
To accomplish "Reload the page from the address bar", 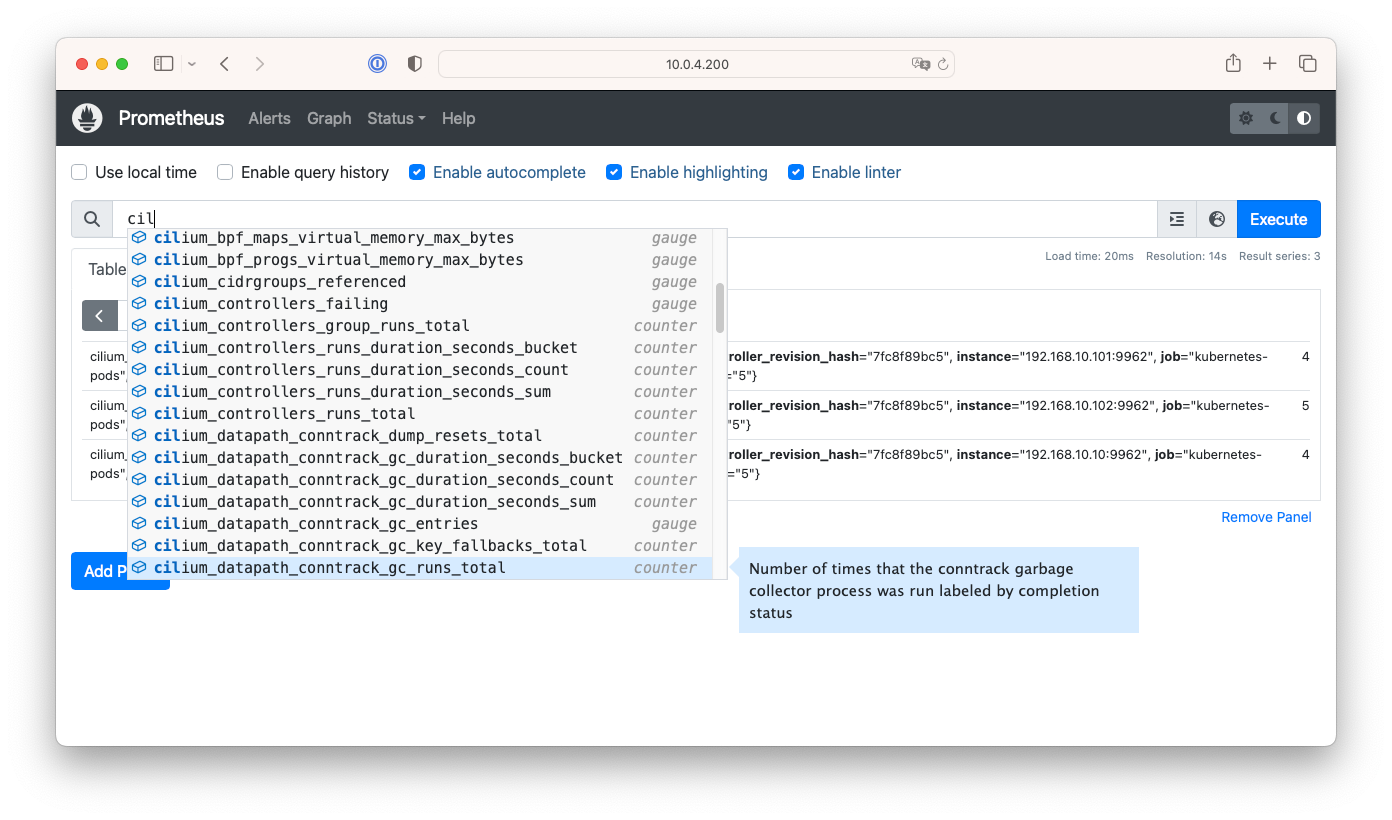I will (x=942, y=64).
